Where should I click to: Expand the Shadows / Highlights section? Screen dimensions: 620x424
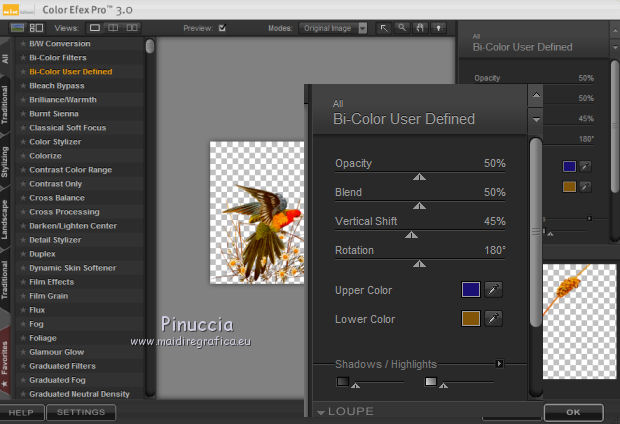click(499, 364)
